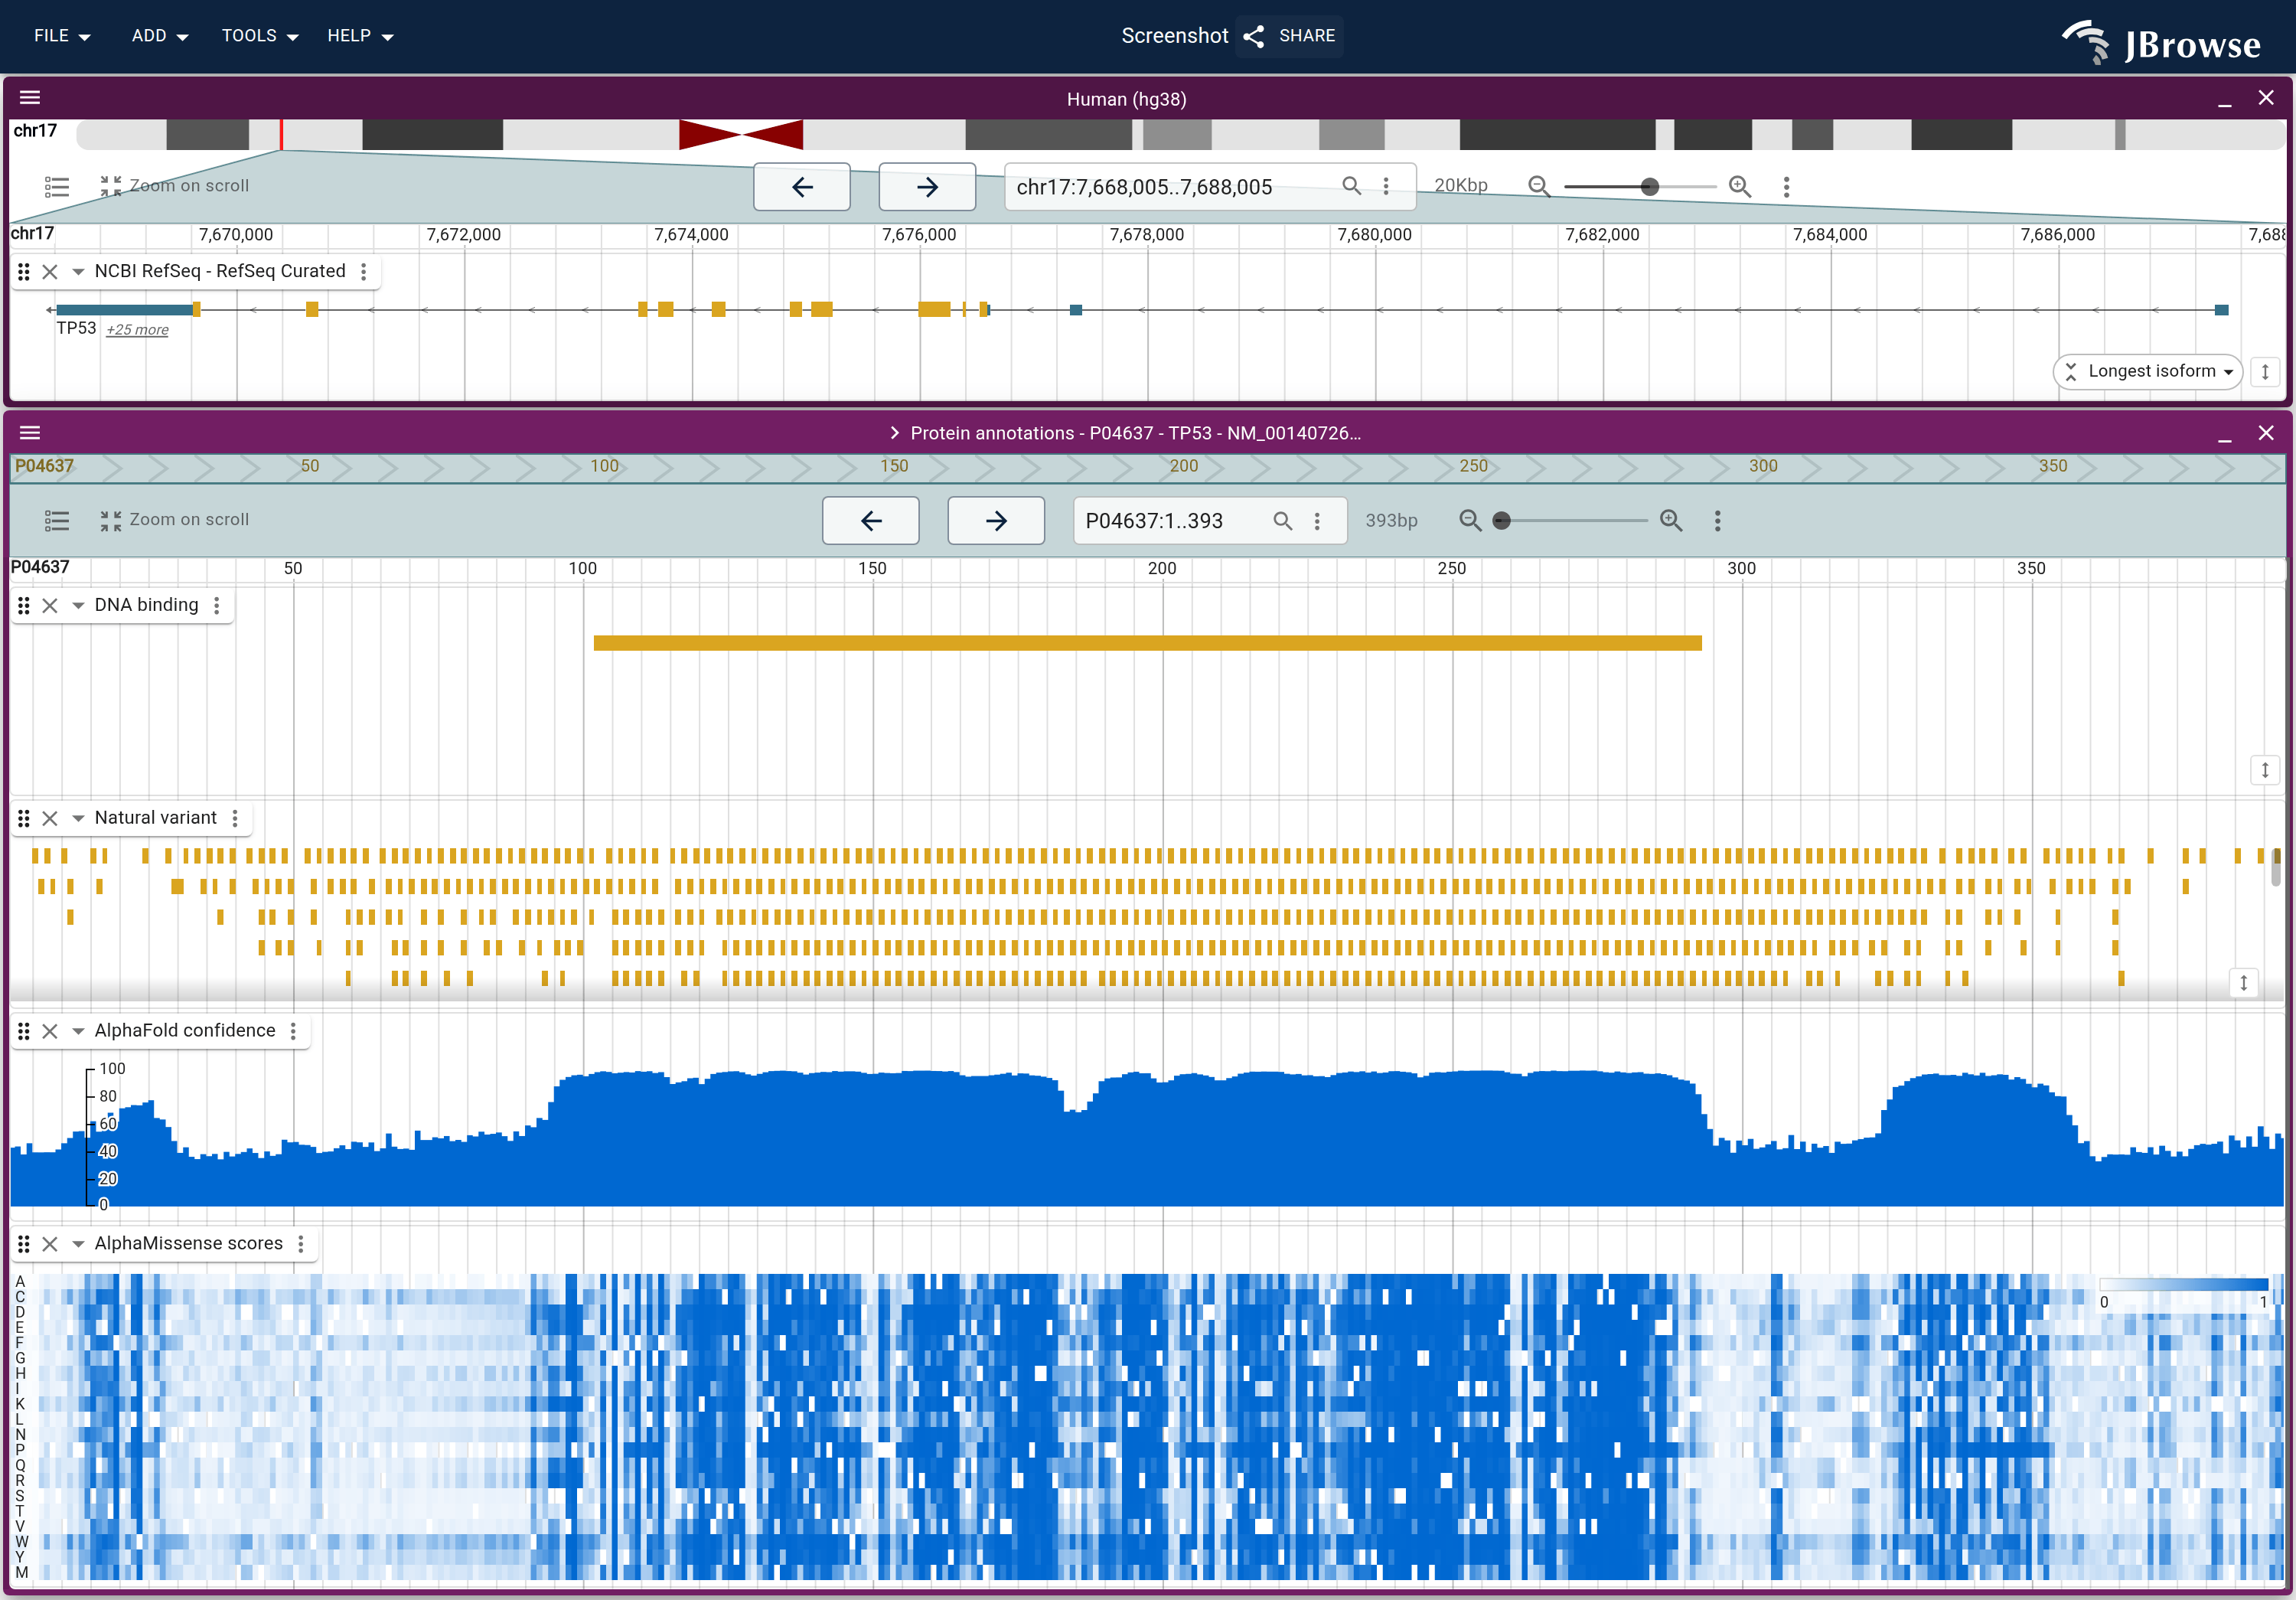
Task: Pan right in the P04637 protein view
Action: click(996, 521)
